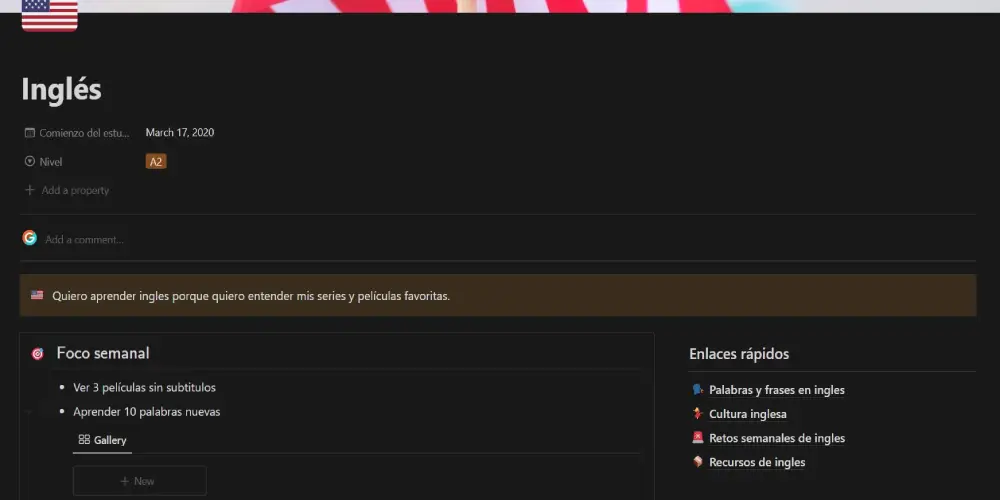1000x500 pixels.
Task: Open the A2 level tag dropdown
Action: (156, 161)
